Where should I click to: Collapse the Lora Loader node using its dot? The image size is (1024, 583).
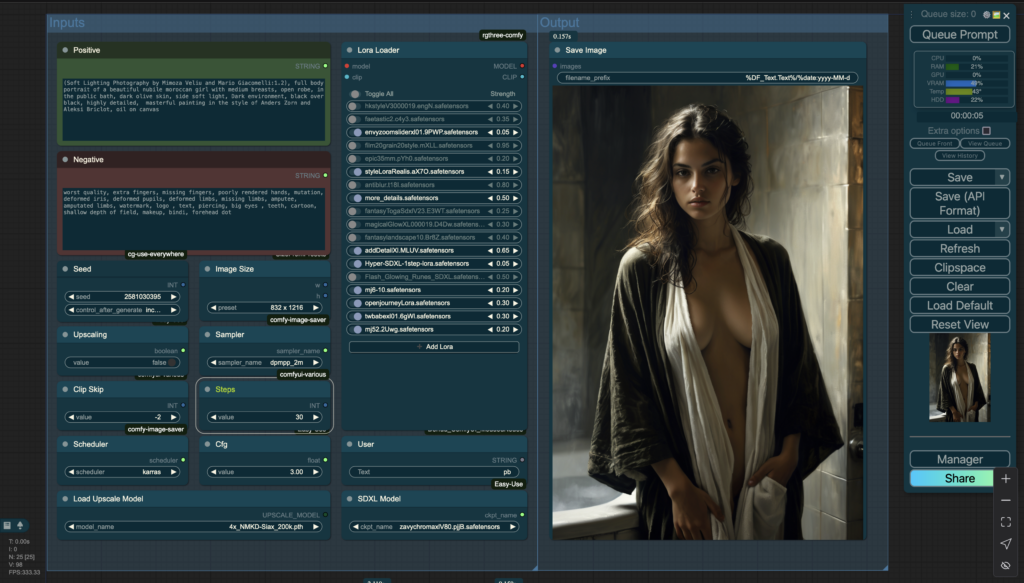pos(349,50)
